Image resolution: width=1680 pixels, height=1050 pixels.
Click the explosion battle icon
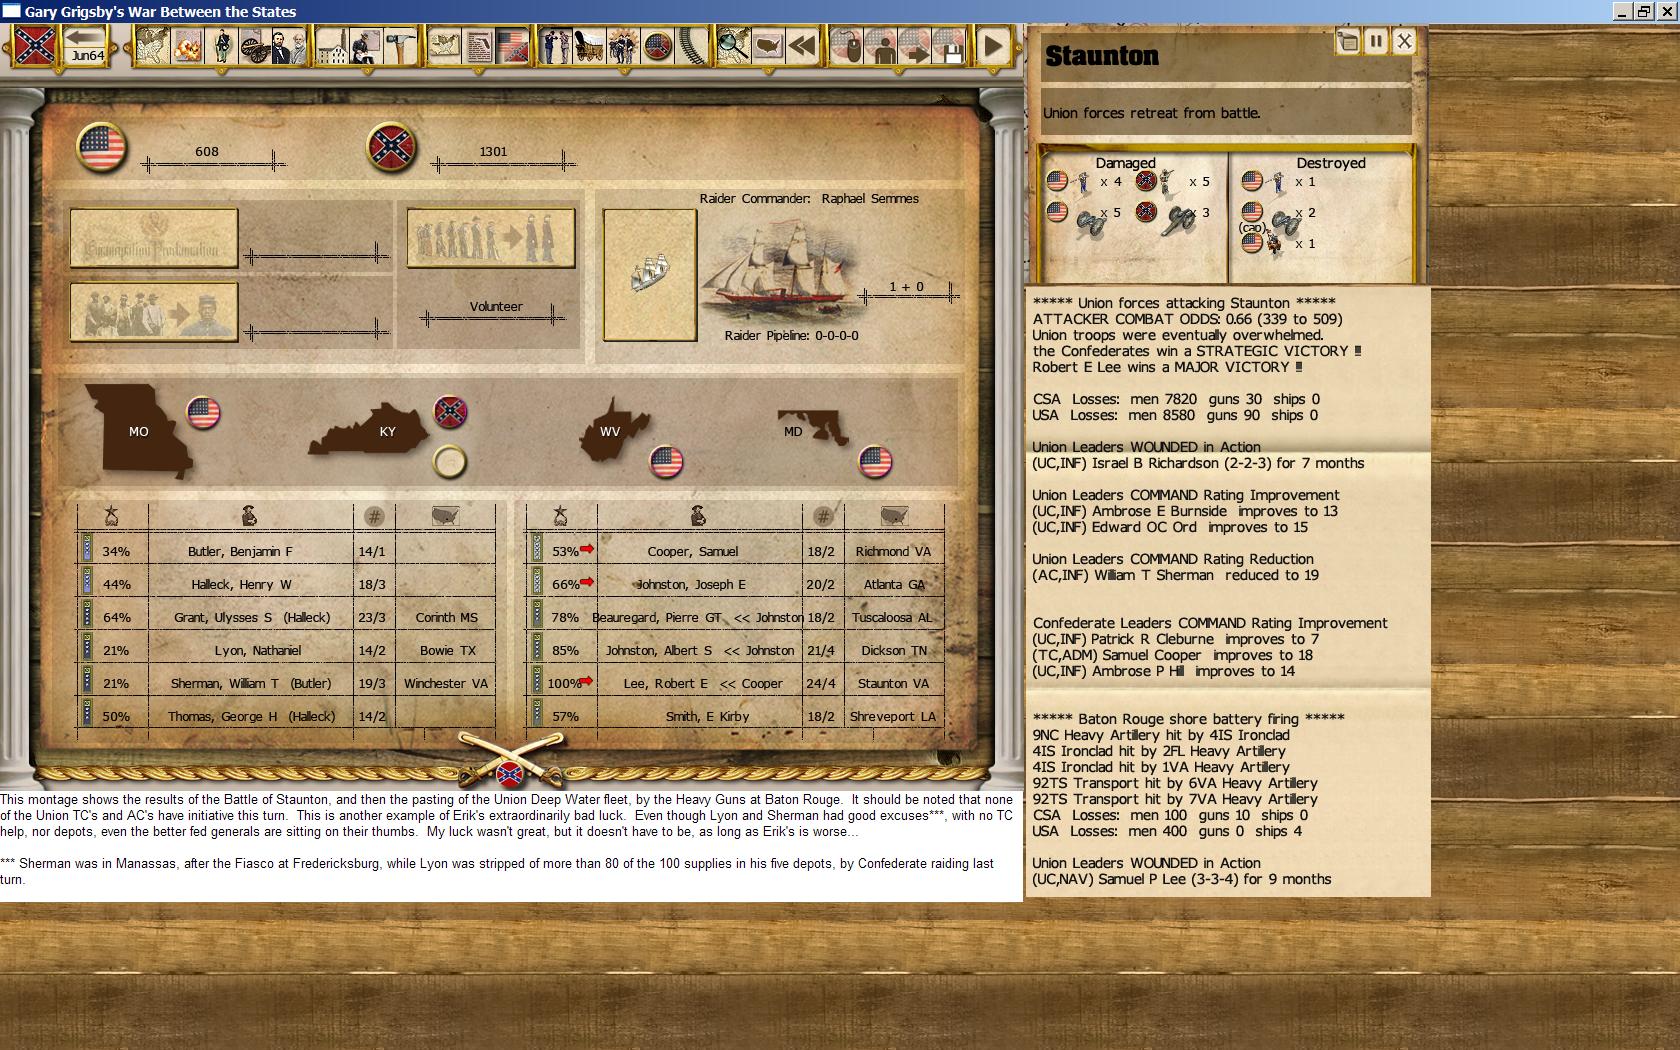pyautogui.click(x=187, y=46)
